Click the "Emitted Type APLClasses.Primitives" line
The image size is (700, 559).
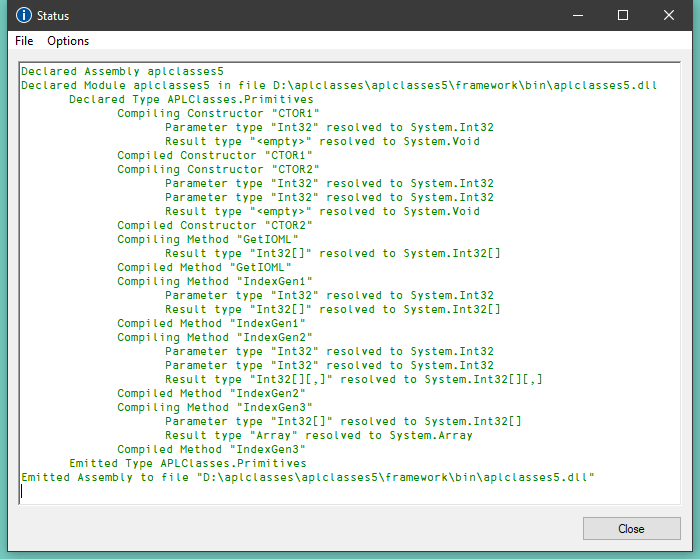(x=187, y=464)
